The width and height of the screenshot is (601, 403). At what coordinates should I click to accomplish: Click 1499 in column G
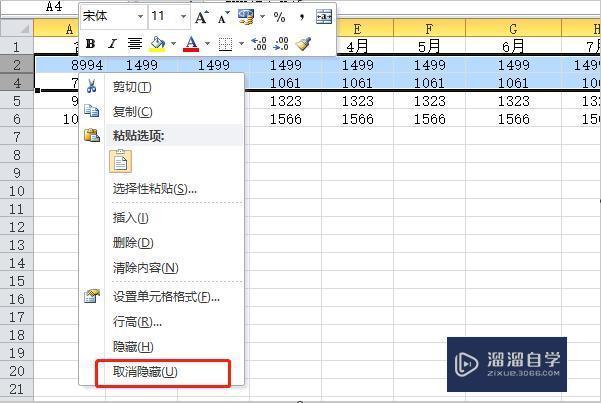click(513, 65)
